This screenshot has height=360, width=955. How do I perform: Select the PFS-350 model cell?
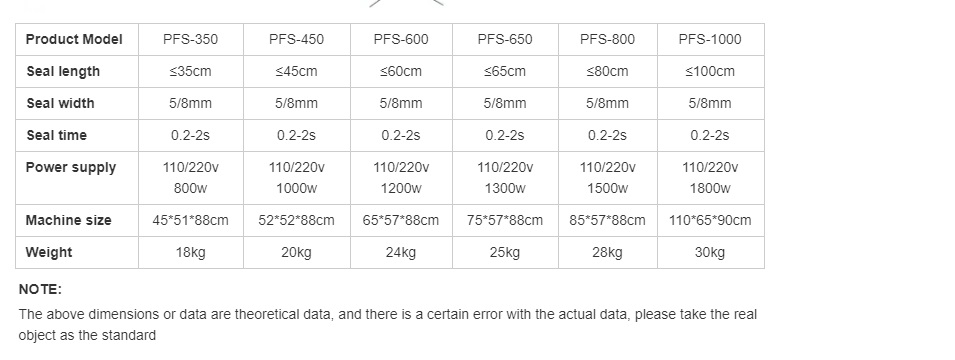191,40
